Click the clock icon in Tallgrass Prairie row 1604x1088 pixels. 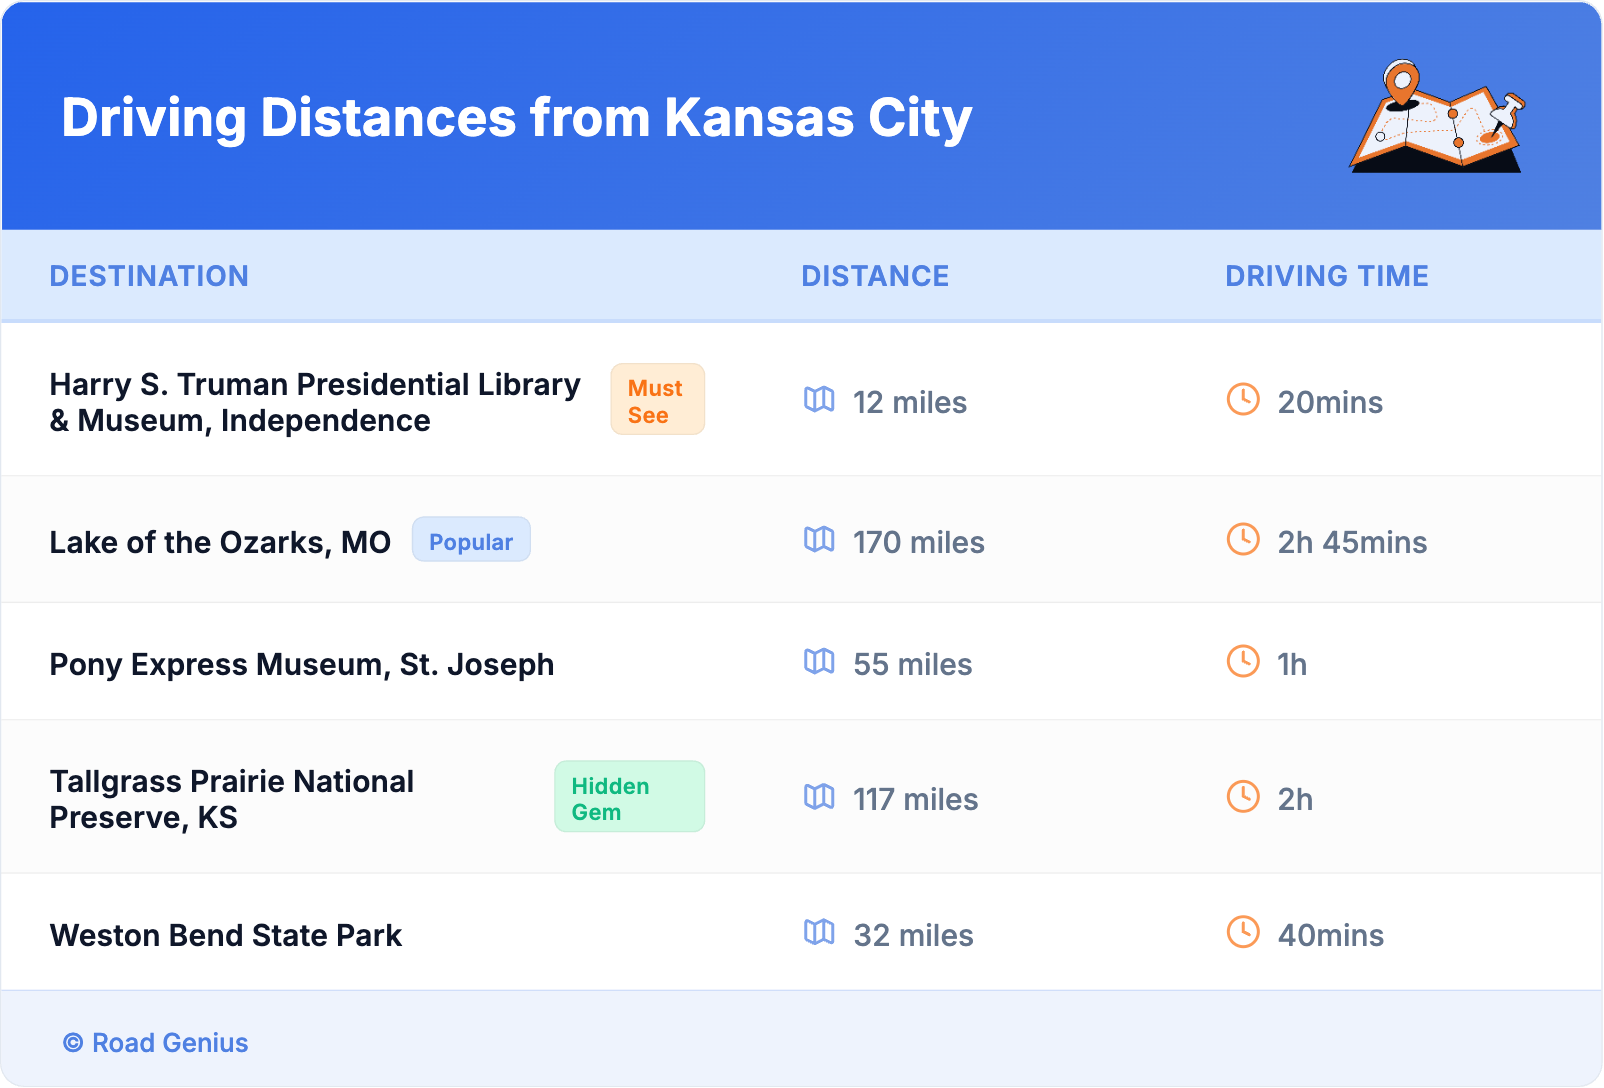pos(1243,797)
